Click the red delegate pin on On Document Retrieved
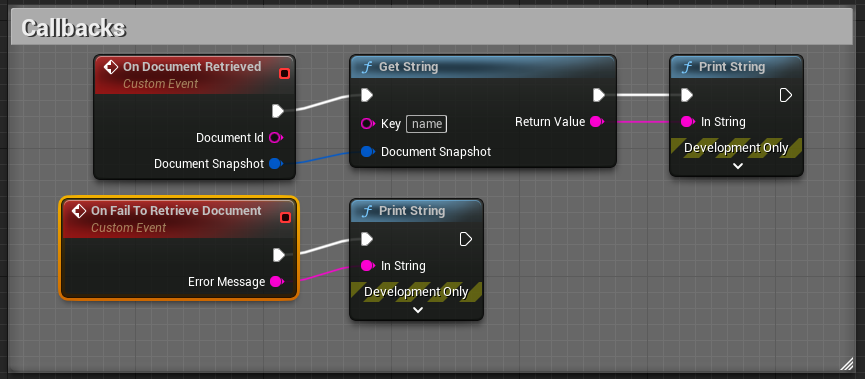This screenshot has width=865, height=379. [x=285, y=73]
